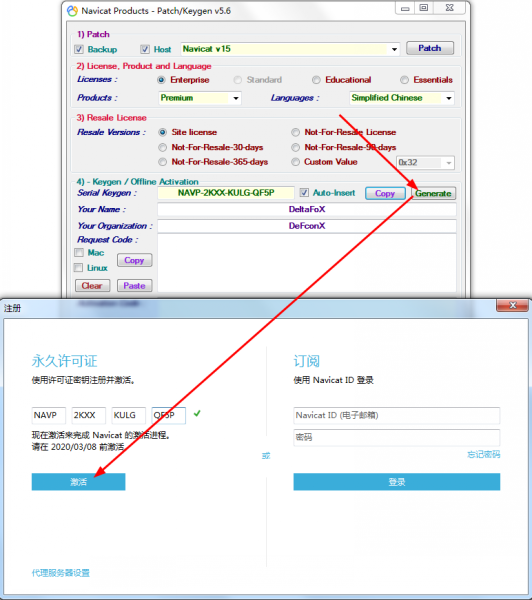Screen dimensions: 532x600
Task: Click the Navicat ID email input field
Action: coord(397,415)
